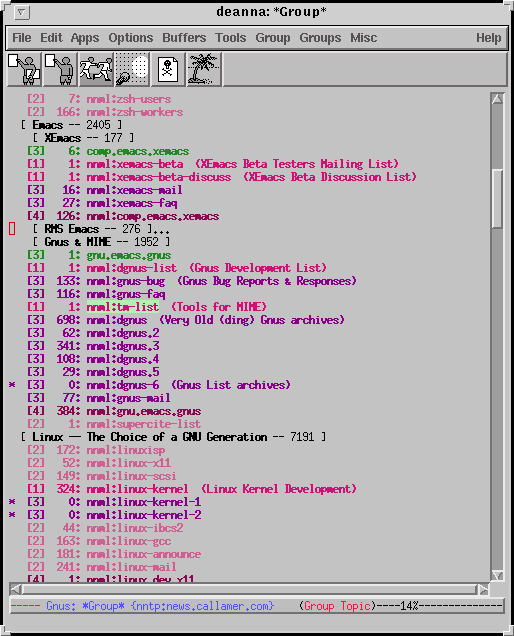The width and height of the screenshot is (514, 636).
Task: Click the second toolbar icon of person holding paper
Action: pyautogui.click(x=60, y=69)
